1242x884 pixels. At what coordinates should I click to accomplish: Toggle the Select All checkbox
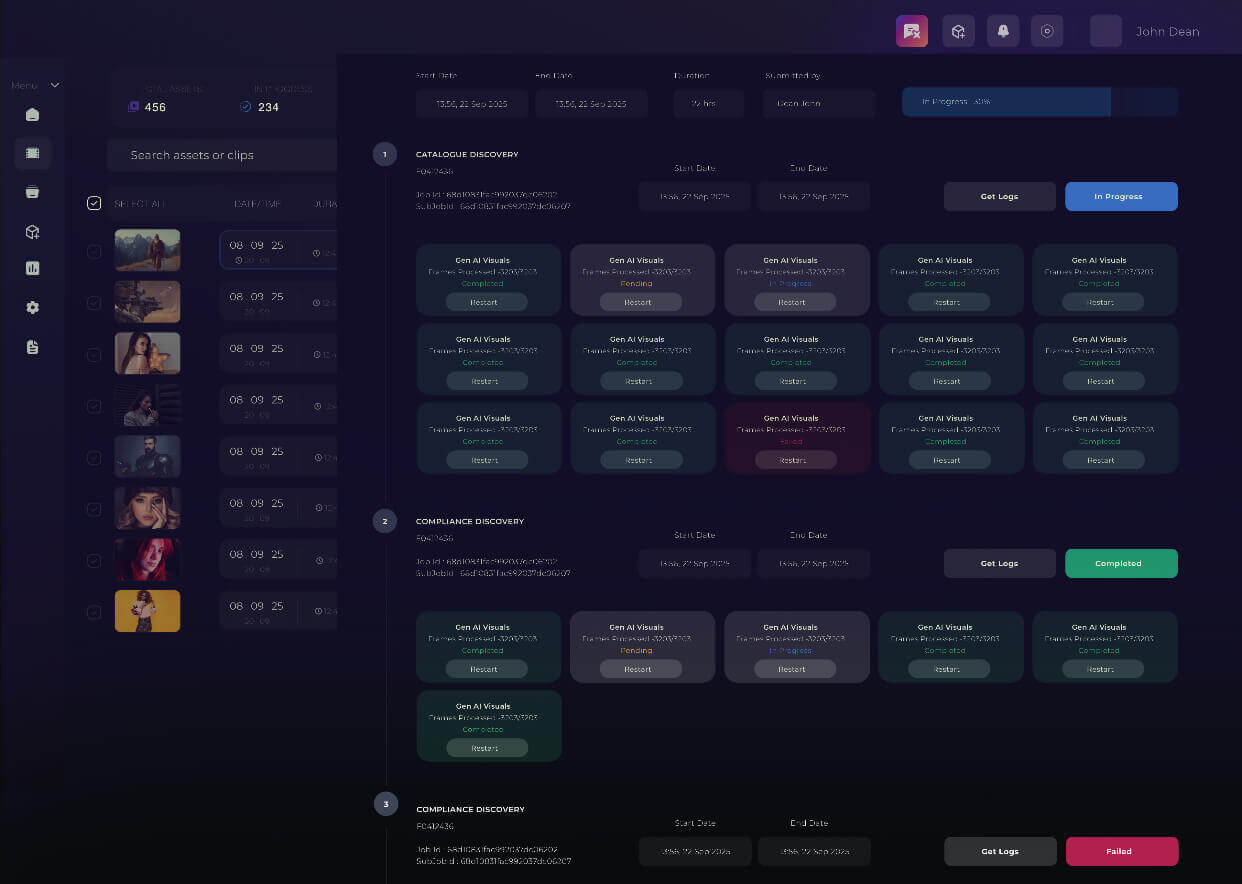pyautogui.click(x=94, y=203)
